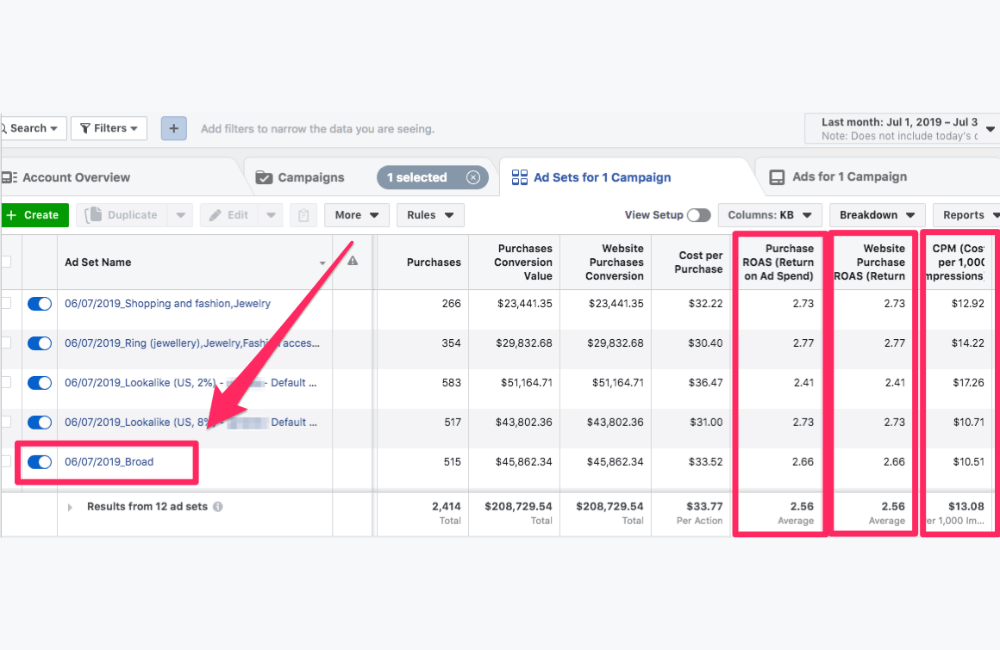
Task: Click the Campaigns folder icon
Action: [264, 177]
